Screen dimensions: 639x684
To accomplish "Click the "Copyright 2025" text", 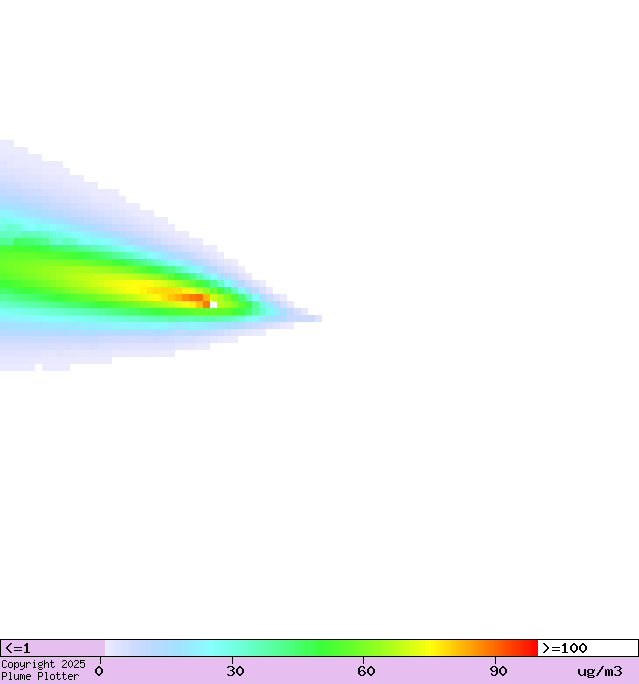I will point(43,664).
